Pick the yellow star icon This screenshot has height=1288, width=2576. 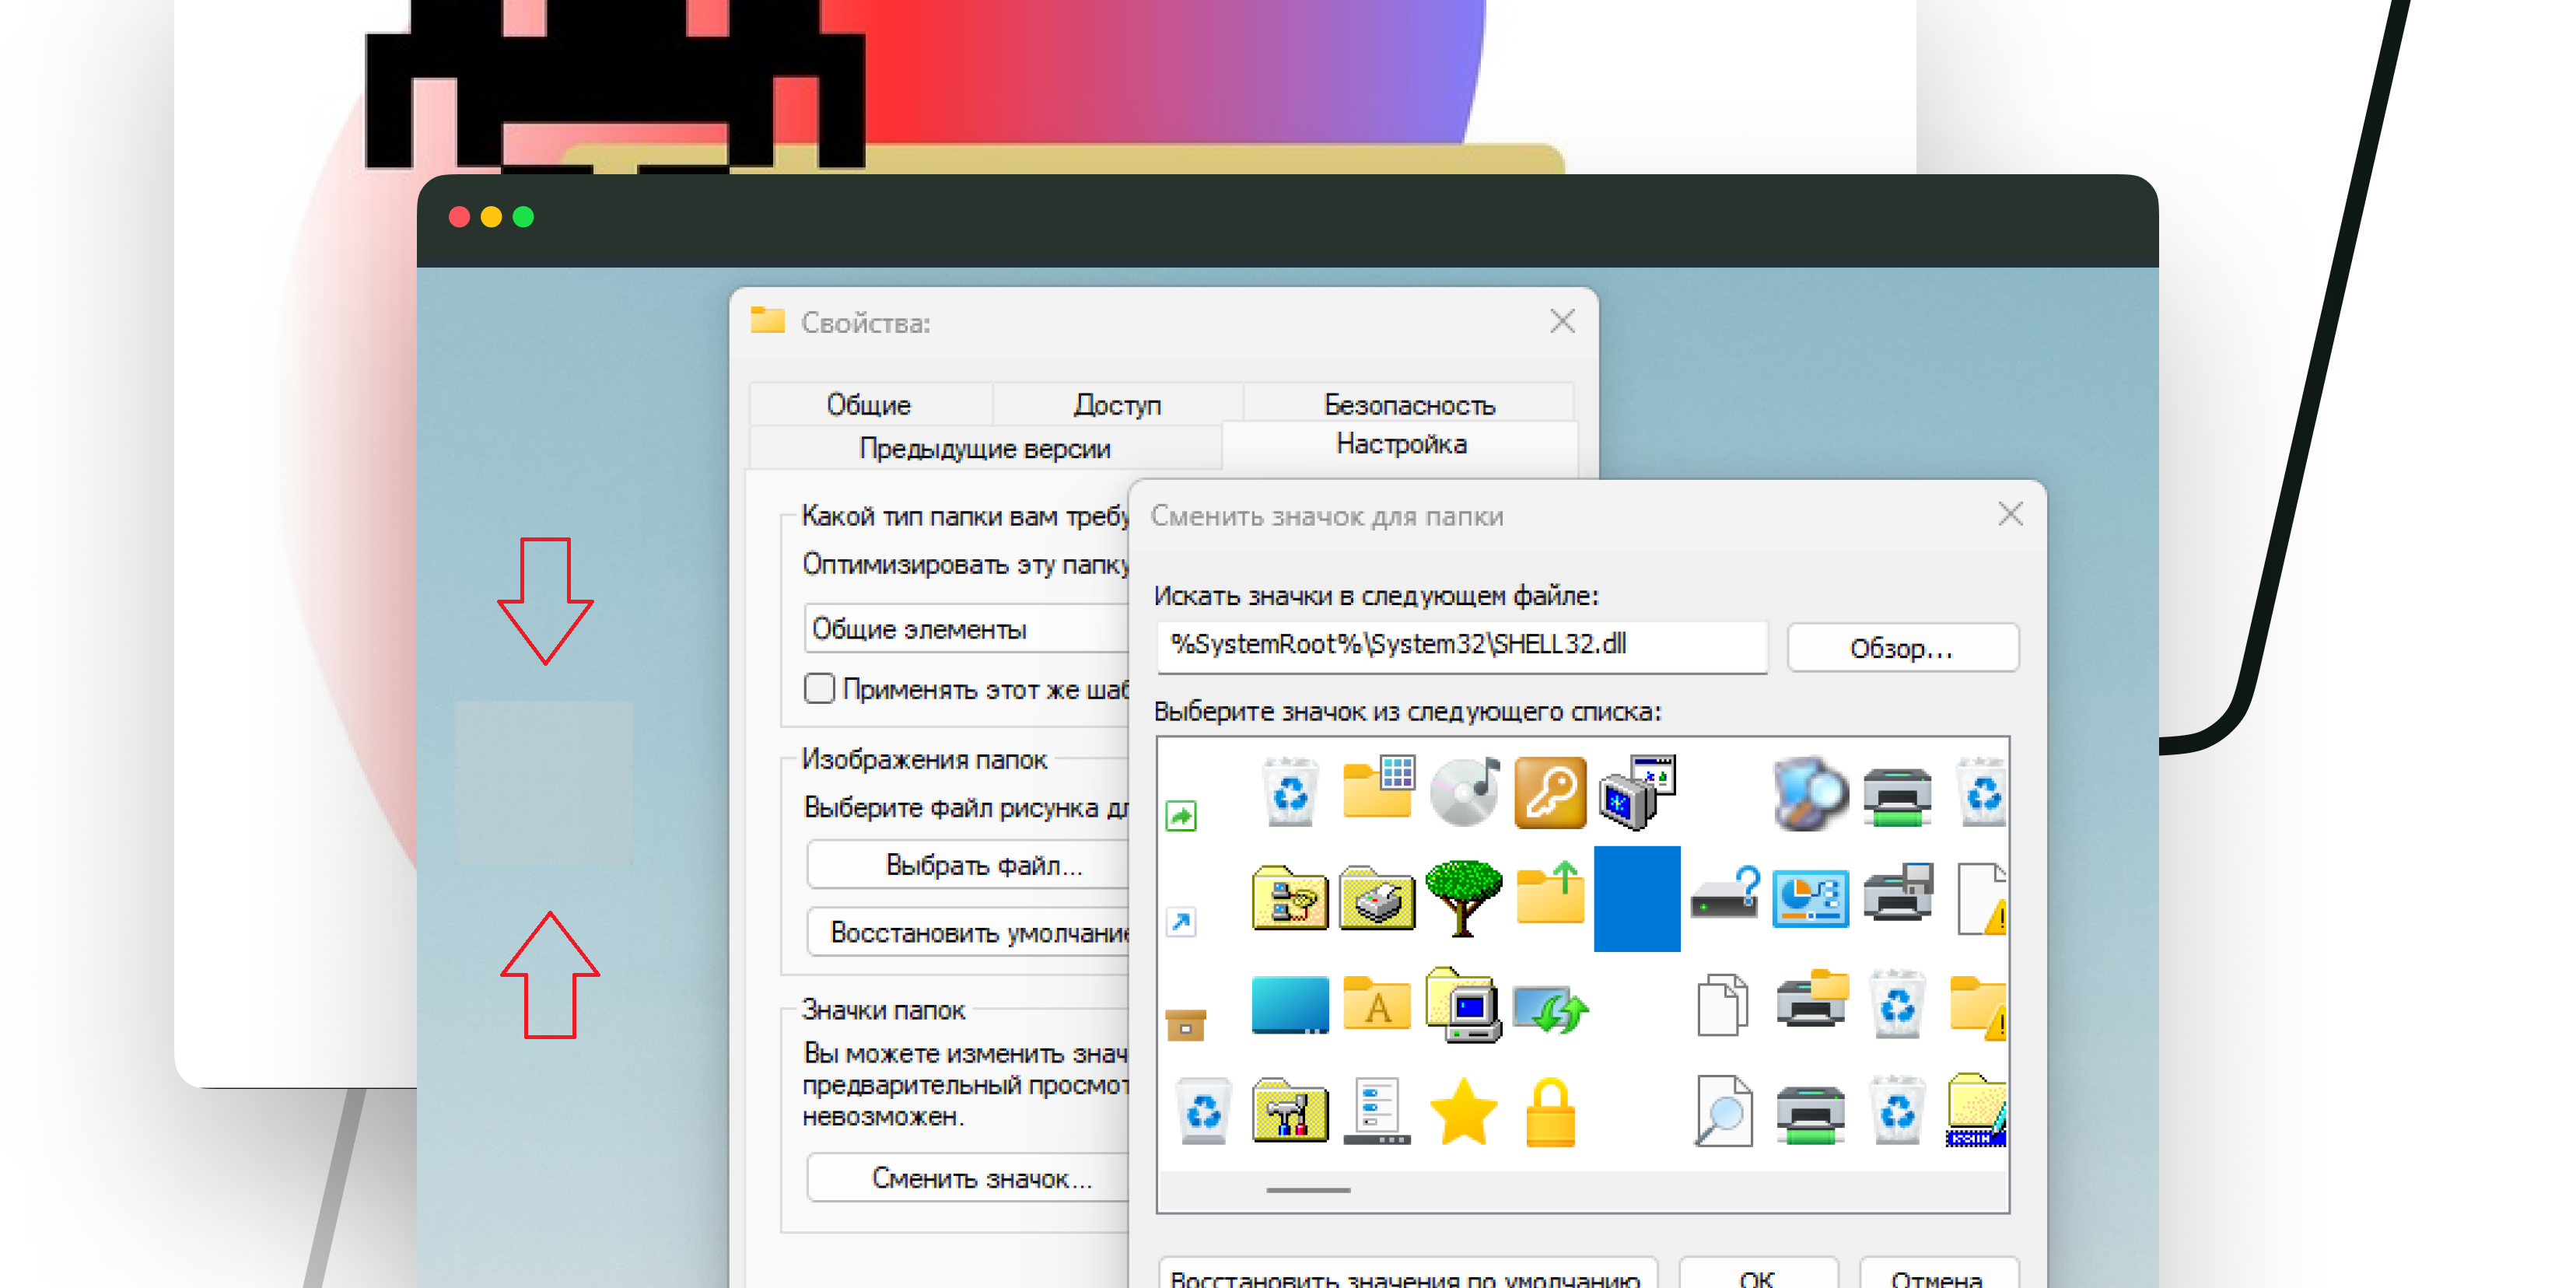tap(1463, 1111)
